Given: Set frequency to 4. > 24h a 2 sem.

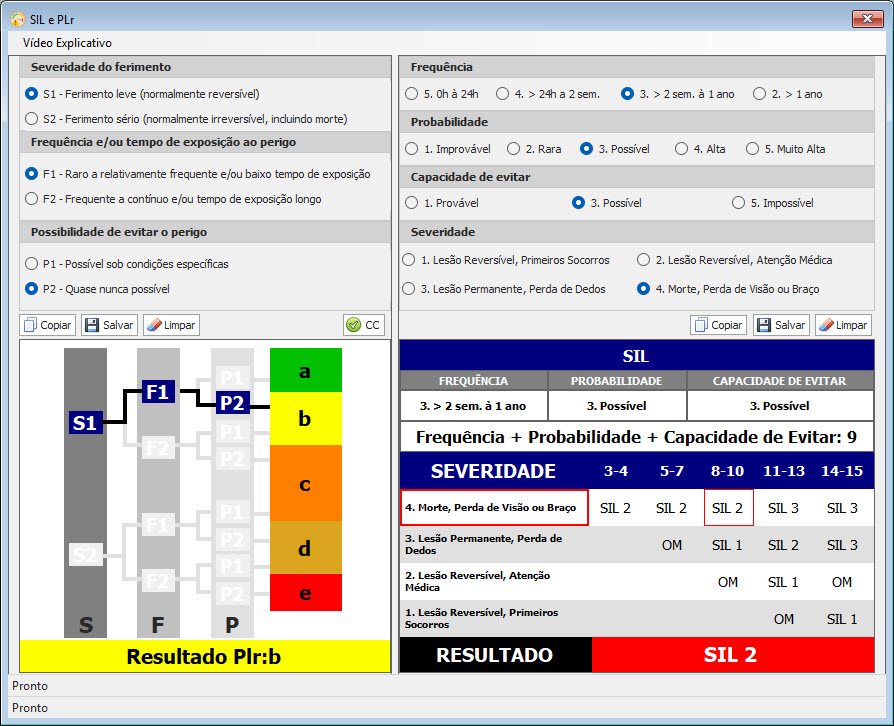Looking at the screenshot, I should tap(548, 94).
